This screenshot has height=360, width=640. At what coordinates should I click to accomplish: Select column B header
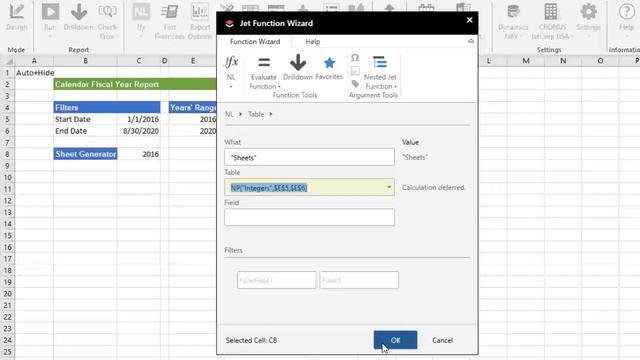click(x=85, y=61)
